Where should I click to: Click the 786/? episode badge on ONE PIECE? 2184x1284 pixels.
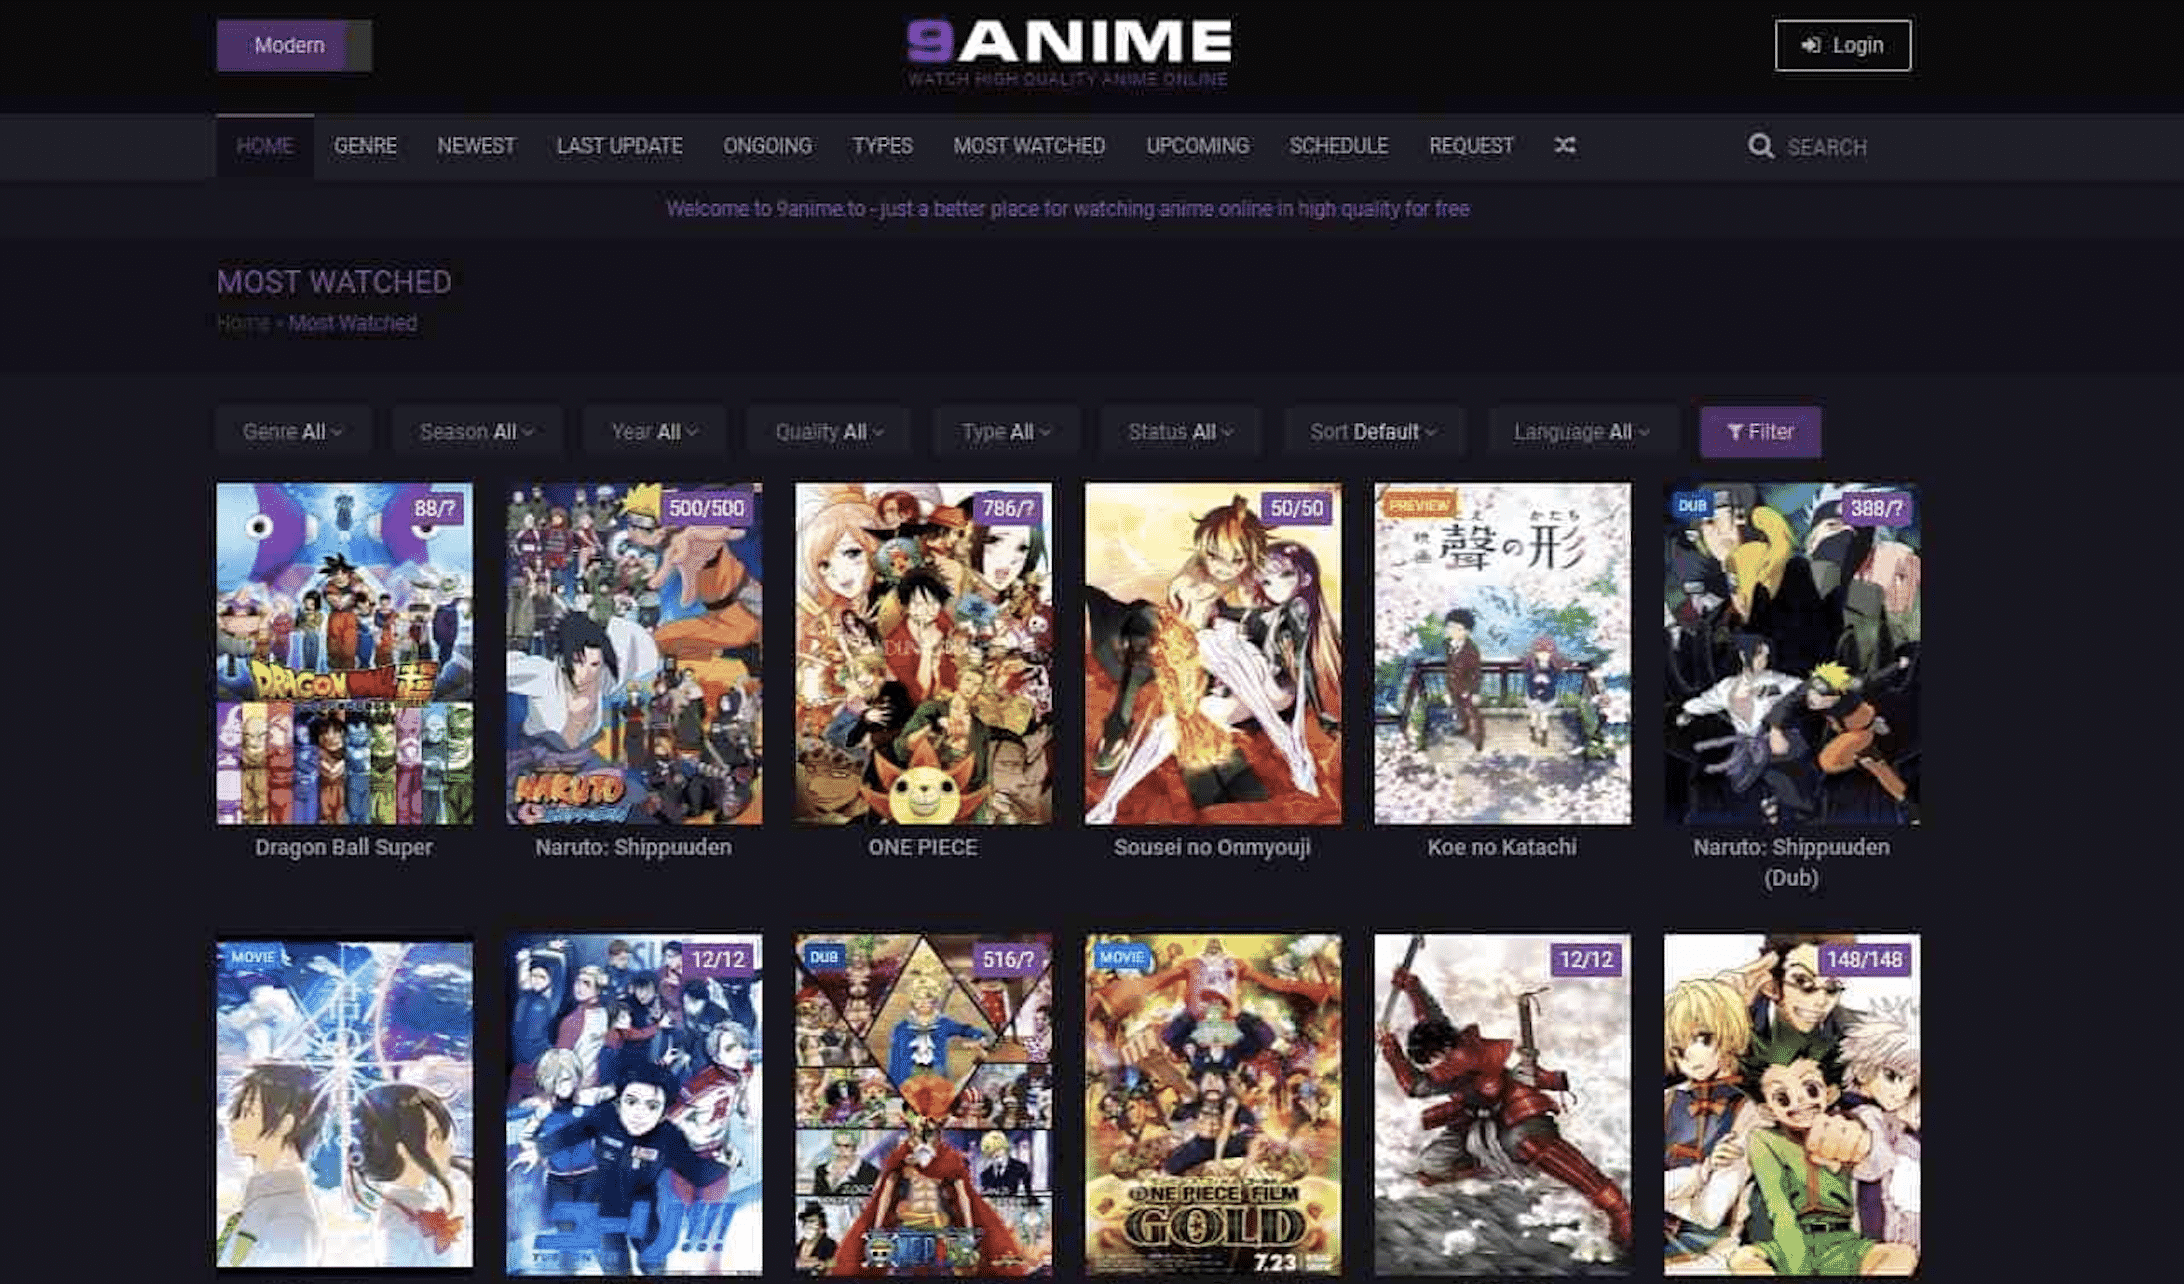(x=1006, y=508)
